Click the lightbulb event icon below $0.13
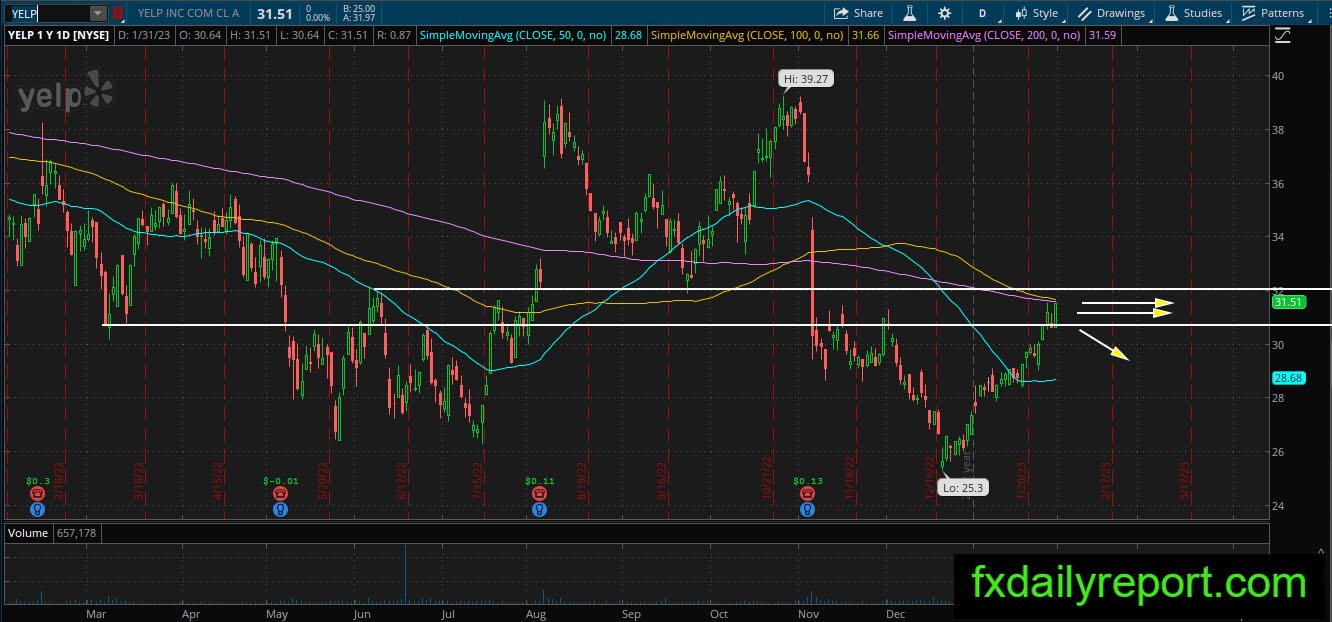The height and width of the screenshot is (622, 1332). click(x=808, y=509)
